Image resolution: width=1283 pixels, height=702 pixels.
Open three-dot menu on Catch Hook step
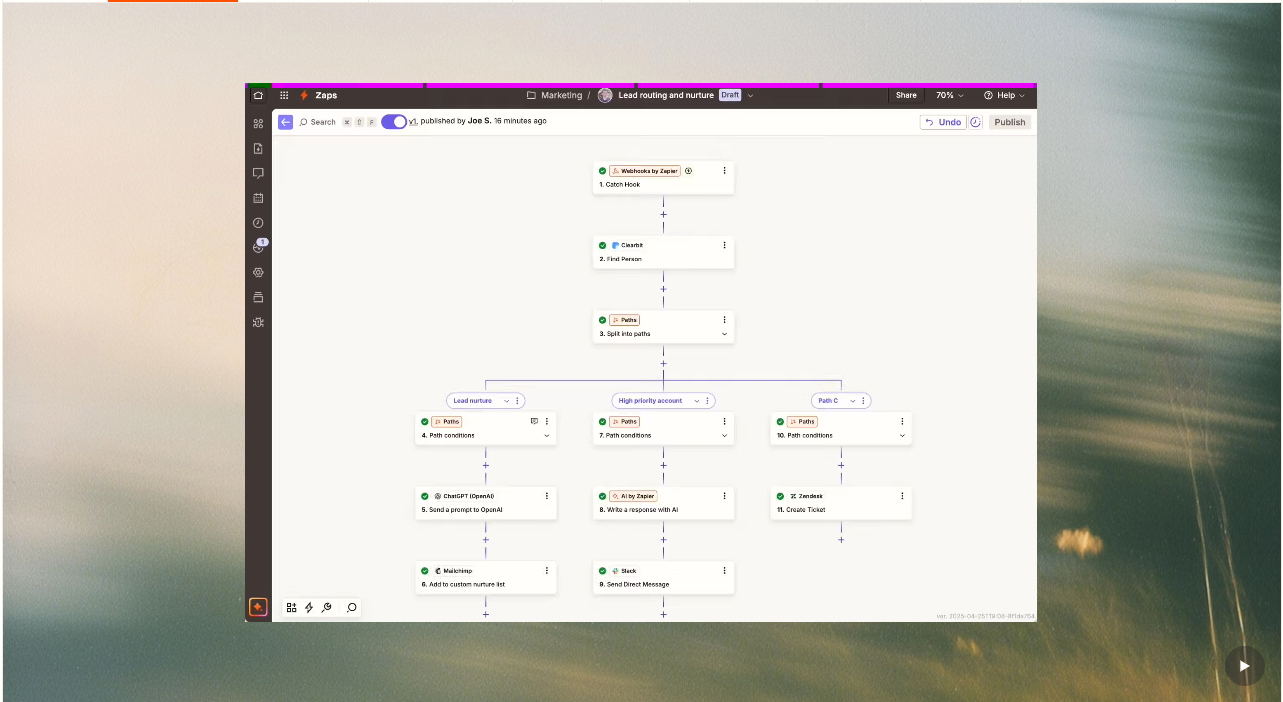pyautogui.click(x=724, y=171)
